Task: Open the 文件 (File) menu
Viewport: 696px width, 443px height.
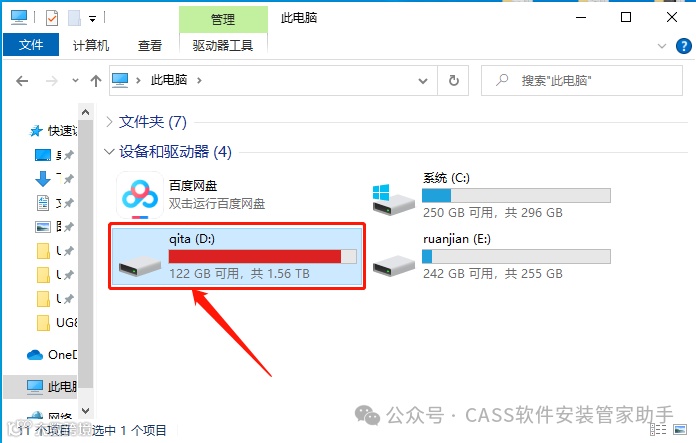Action: point(31,45)
